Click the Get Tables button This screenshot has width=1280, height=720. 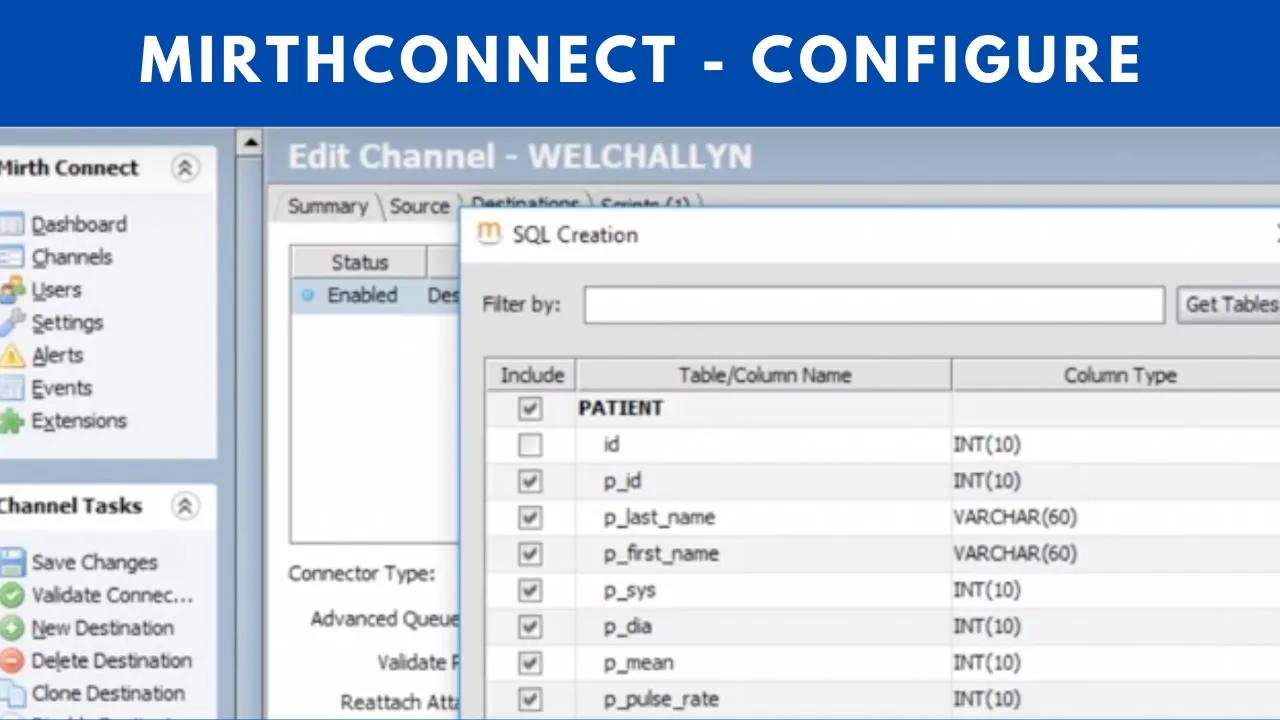coord(1229,304)
